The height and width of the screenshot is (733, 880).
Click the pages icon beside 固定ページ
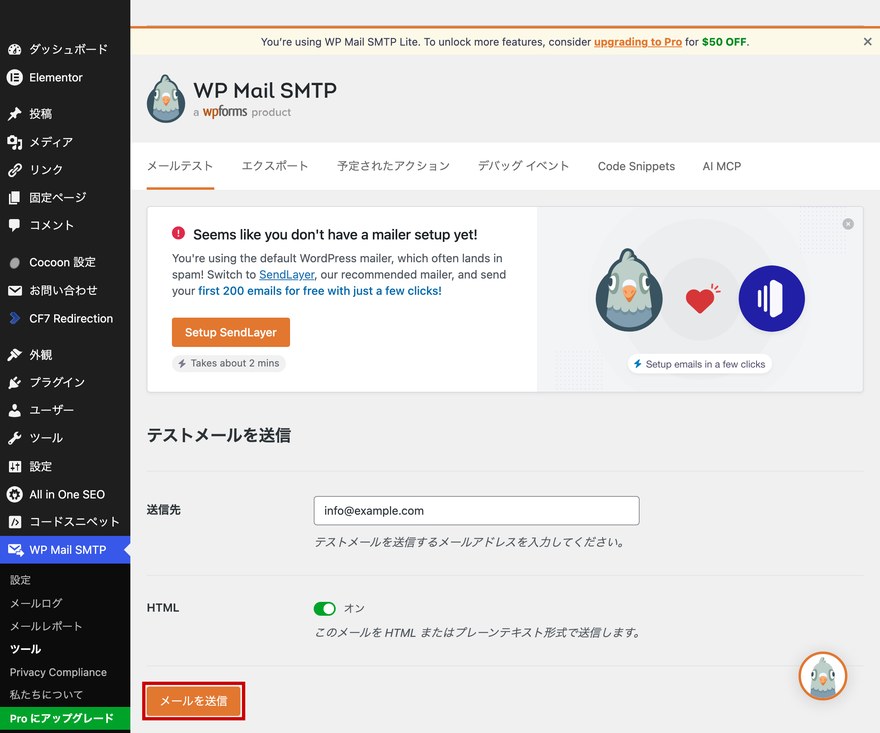pos(15,198)
